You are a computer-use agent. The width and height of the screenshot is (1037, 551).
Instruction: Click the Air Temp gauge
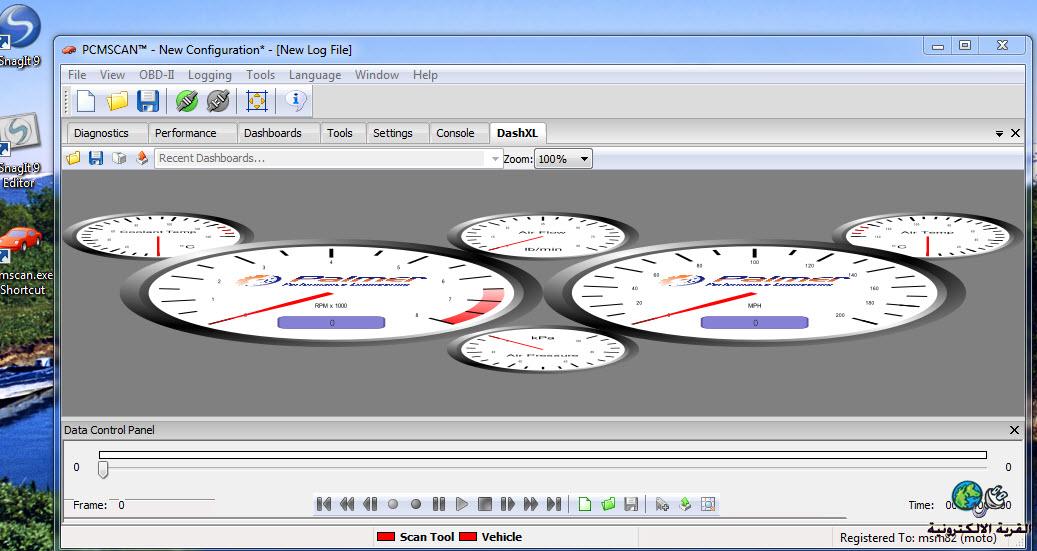pos(928,235)
